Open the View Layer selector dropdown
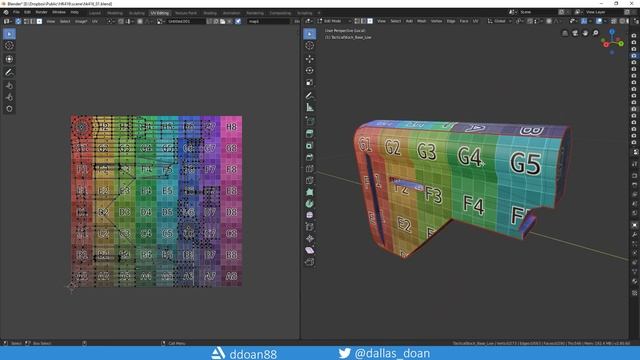This screenshot has width=640, height=360. (579, 12)
